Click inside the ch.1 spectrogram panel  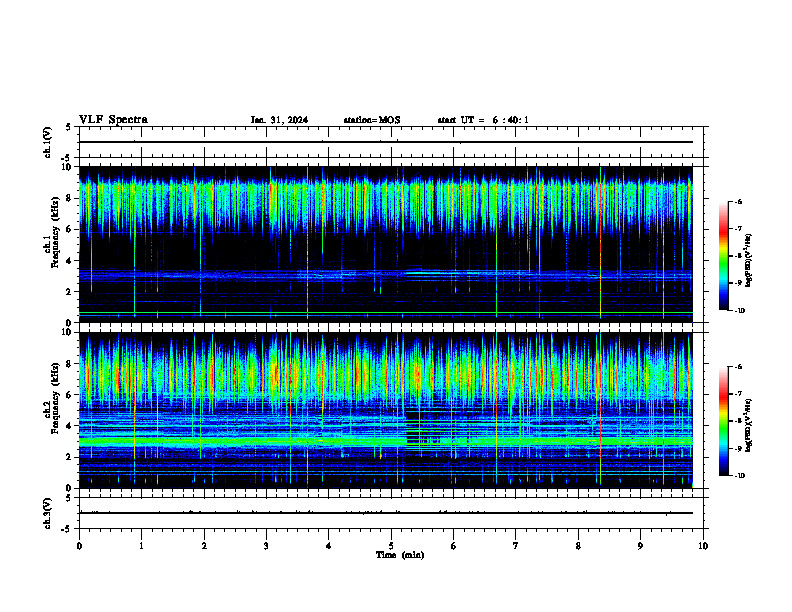point(386,244)
